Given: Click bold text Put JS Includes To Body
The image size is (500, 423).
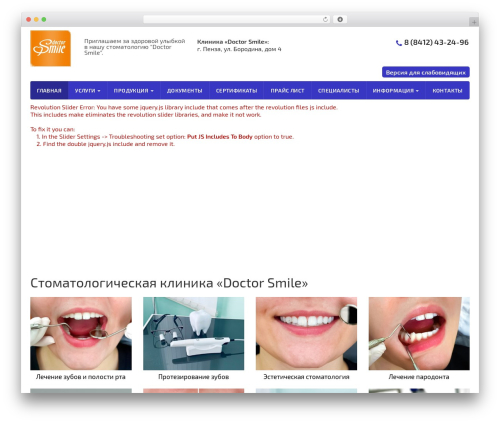Looking at the screenshot, I should [x=220, y=137].
